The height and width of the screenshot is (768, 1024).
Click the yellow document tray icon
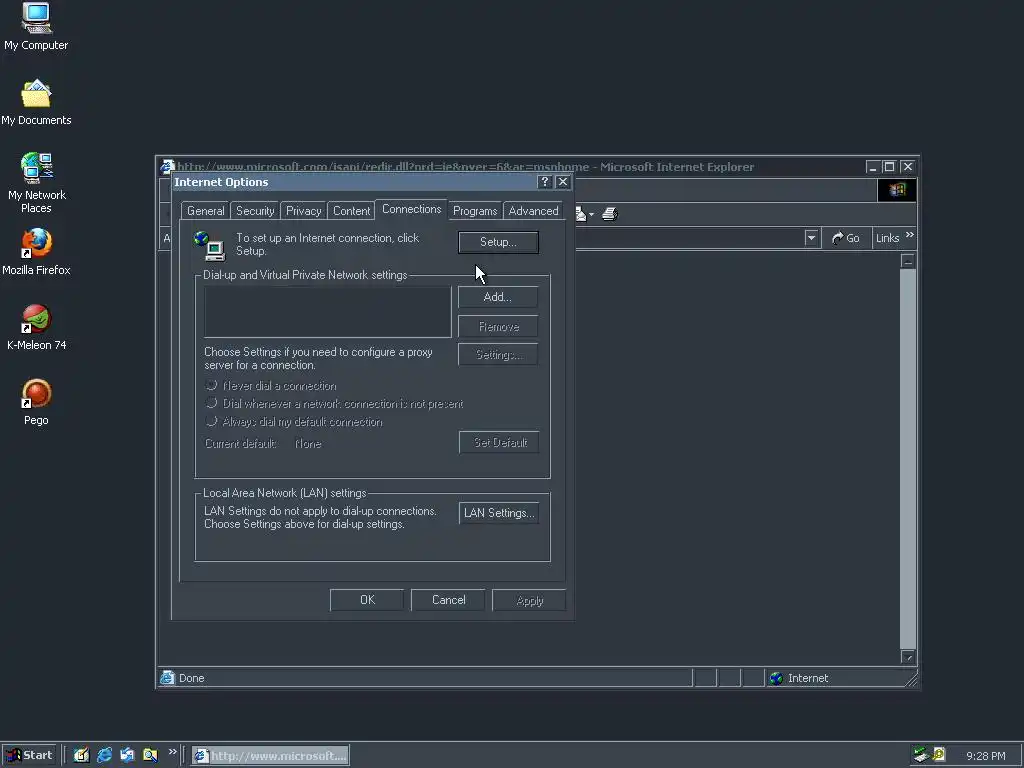939,754
